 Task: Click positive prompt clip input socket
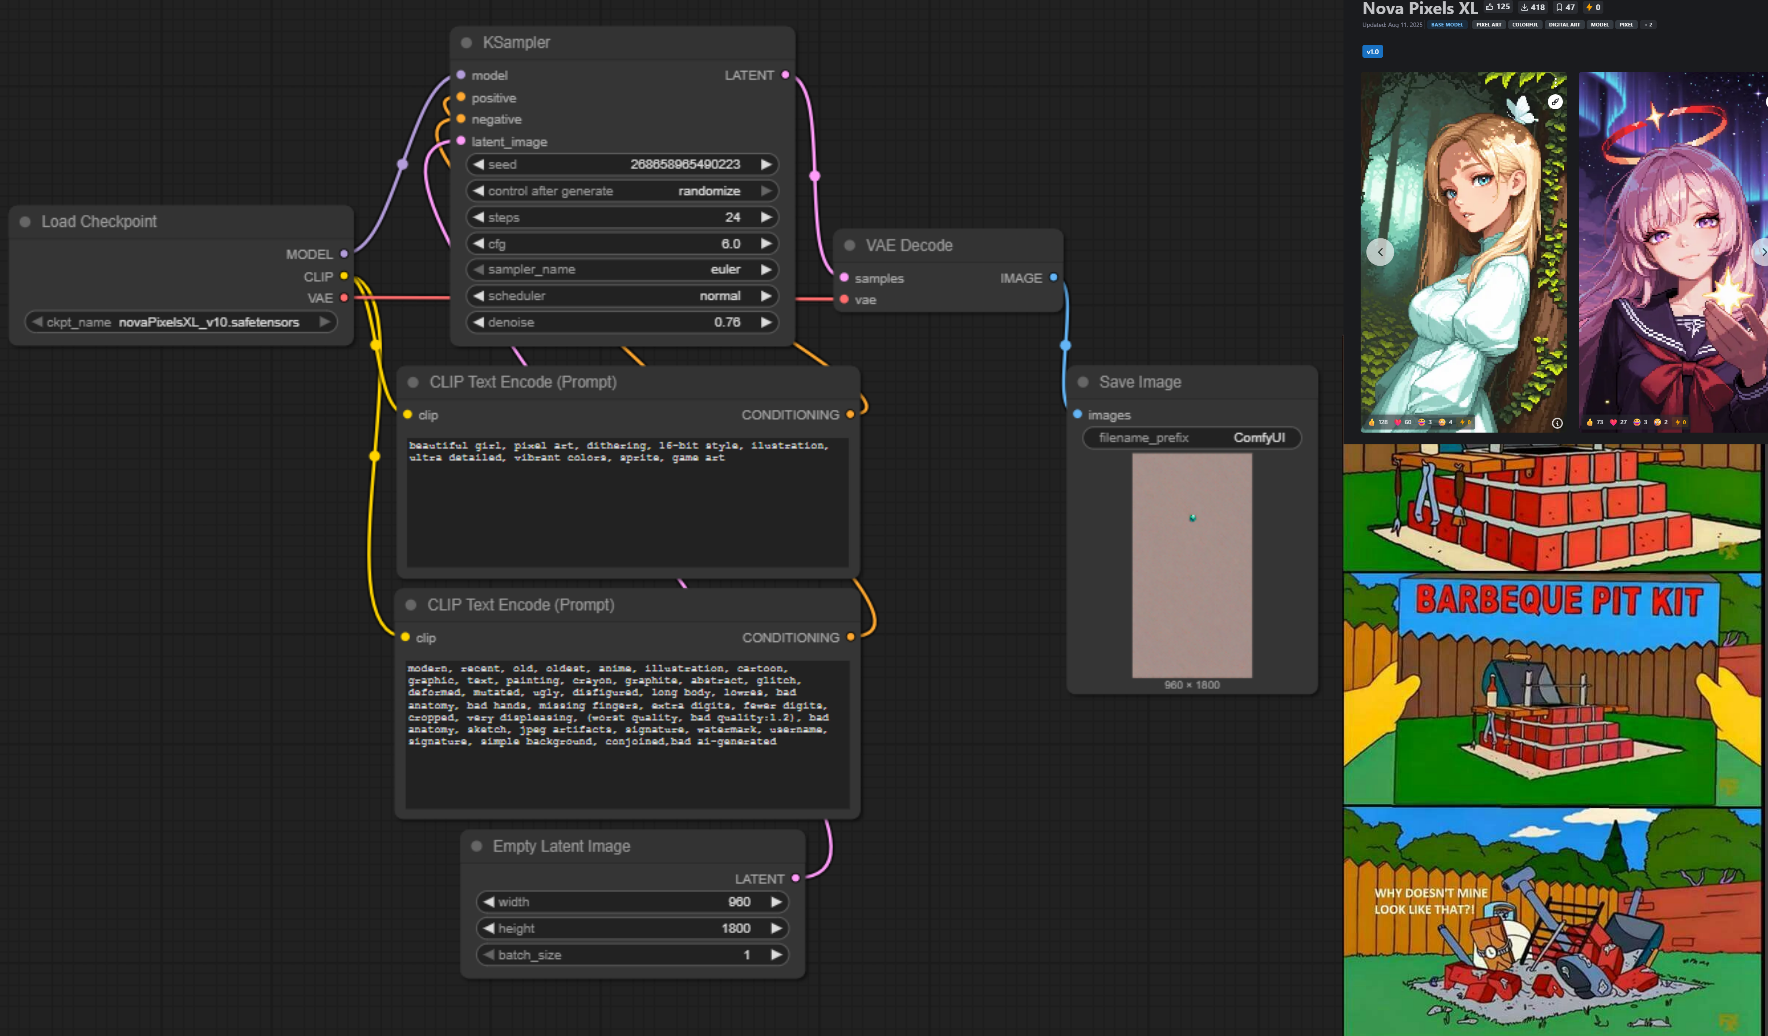pyautogui.click(x=407, y=414)
